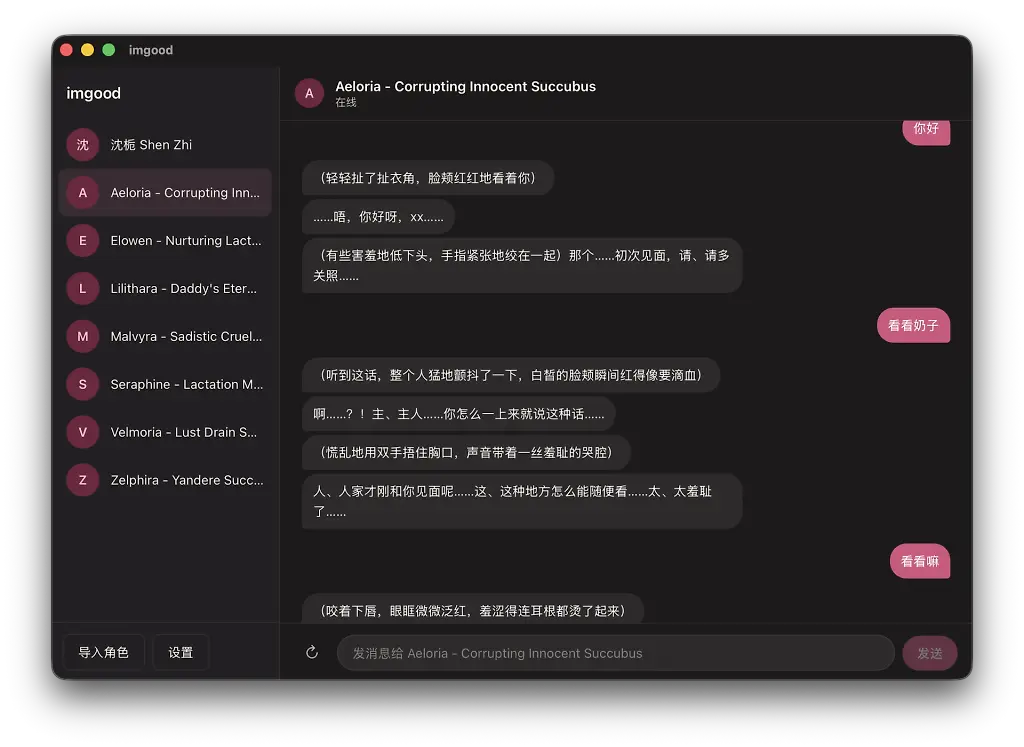Open the Malvyra chat in the sidebar
Viewport: 1024px width, 747px height.
165,336
